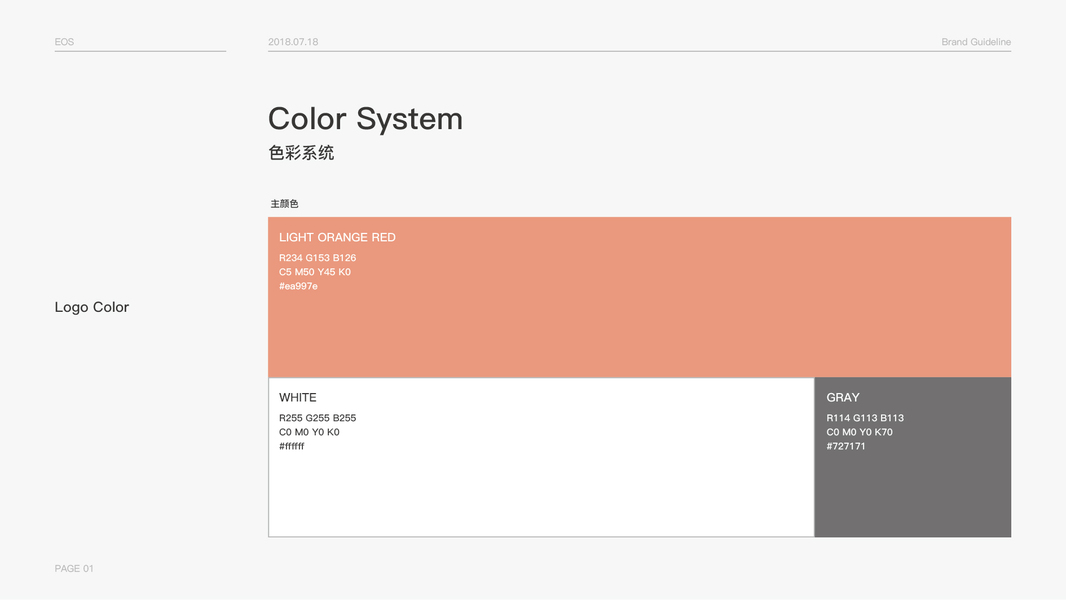This screenshot has width=1066, height=600.
Task: Click the "EOS" brand name in header
Action: pyautogui.click(x=64, y=42)
